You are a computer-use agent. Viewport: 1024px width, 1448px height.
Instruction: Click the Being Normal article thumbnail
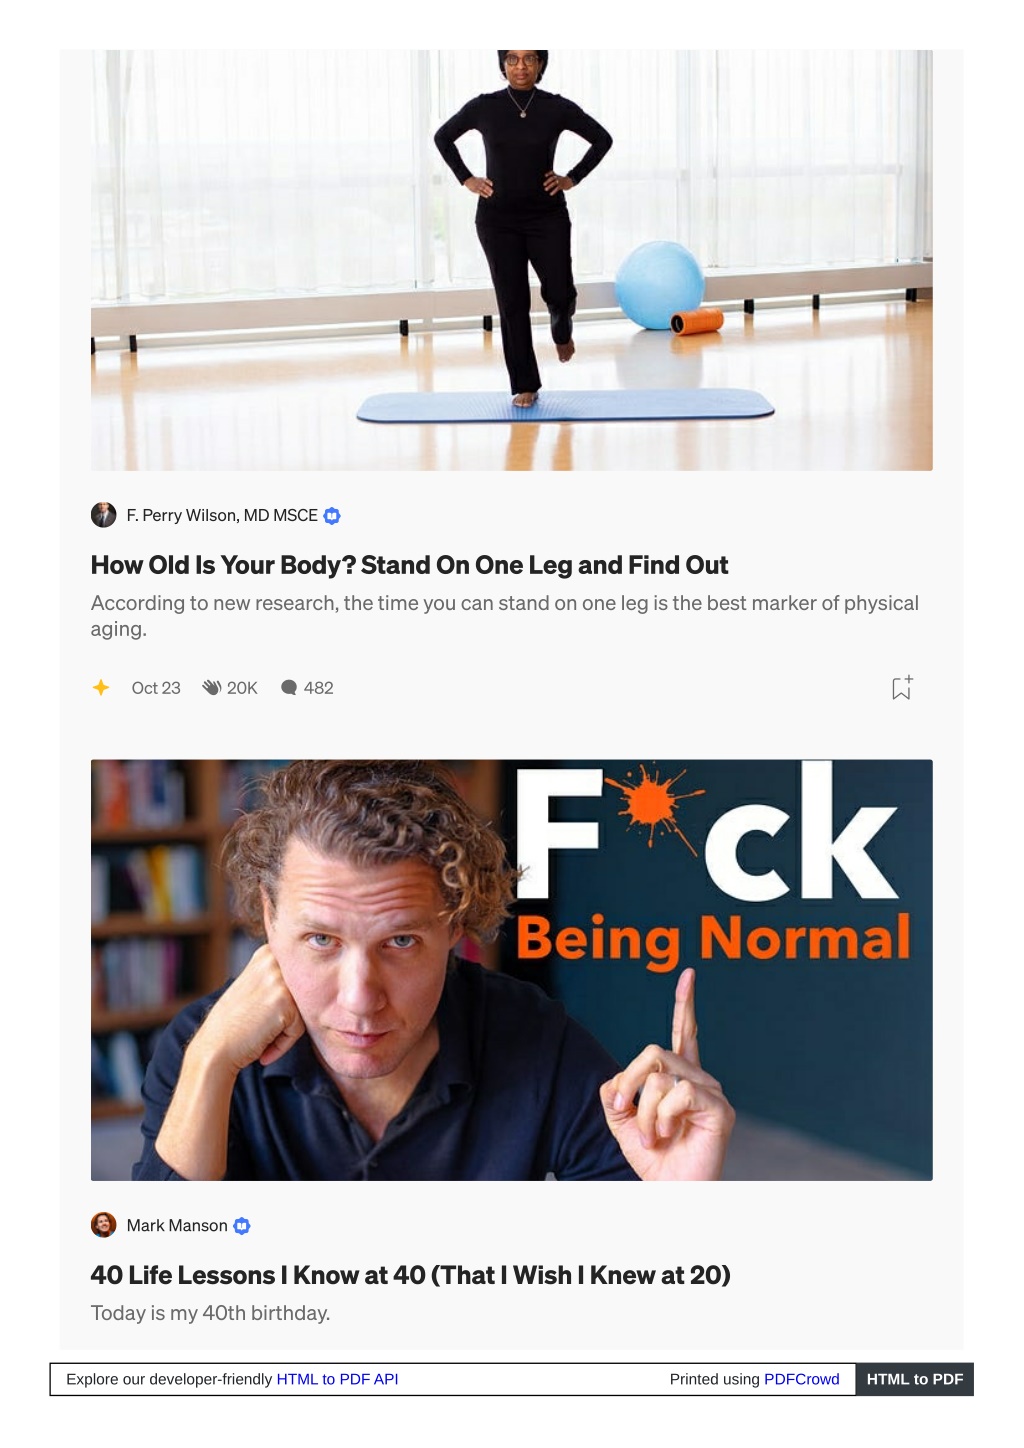coord(512,970)
